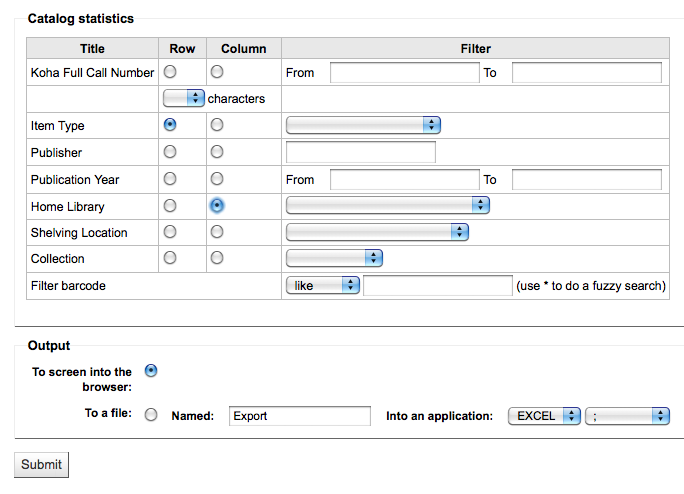The width and height of the screenshot is (684, 494).
Task: Select Row radio for Collection
Action: click(x=170, y=258)
